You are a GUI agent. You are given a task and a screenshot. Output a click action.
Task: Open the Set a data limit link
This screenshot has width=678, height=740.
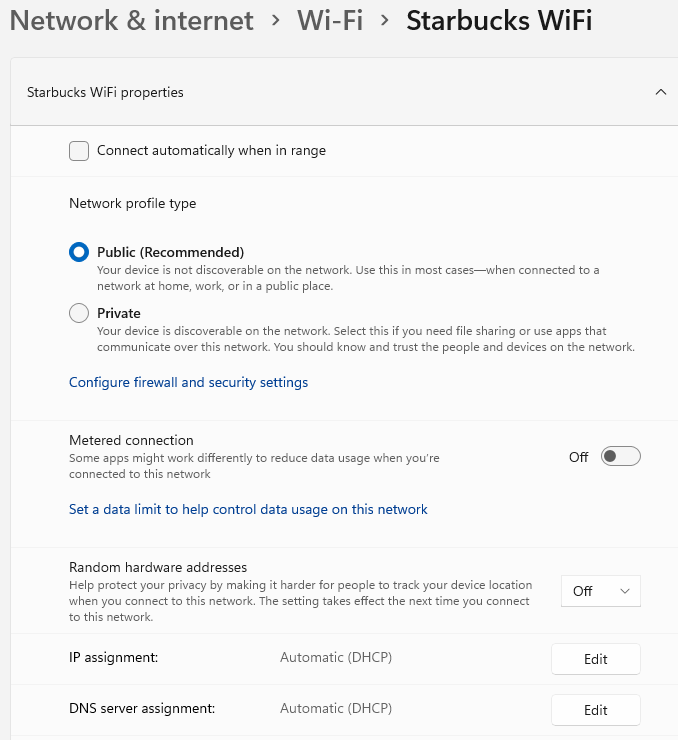pyautogui.click(x=248, y=509)
